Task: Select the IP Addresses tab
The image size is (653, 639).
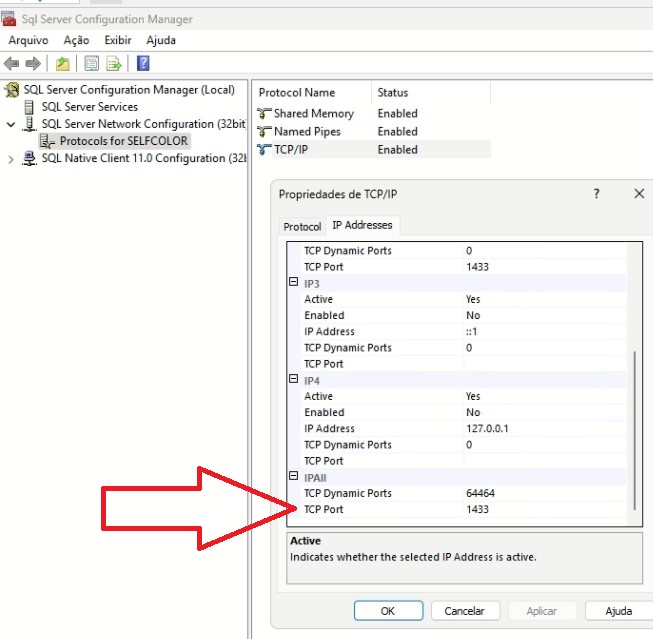Action: [x=362, y=225]
